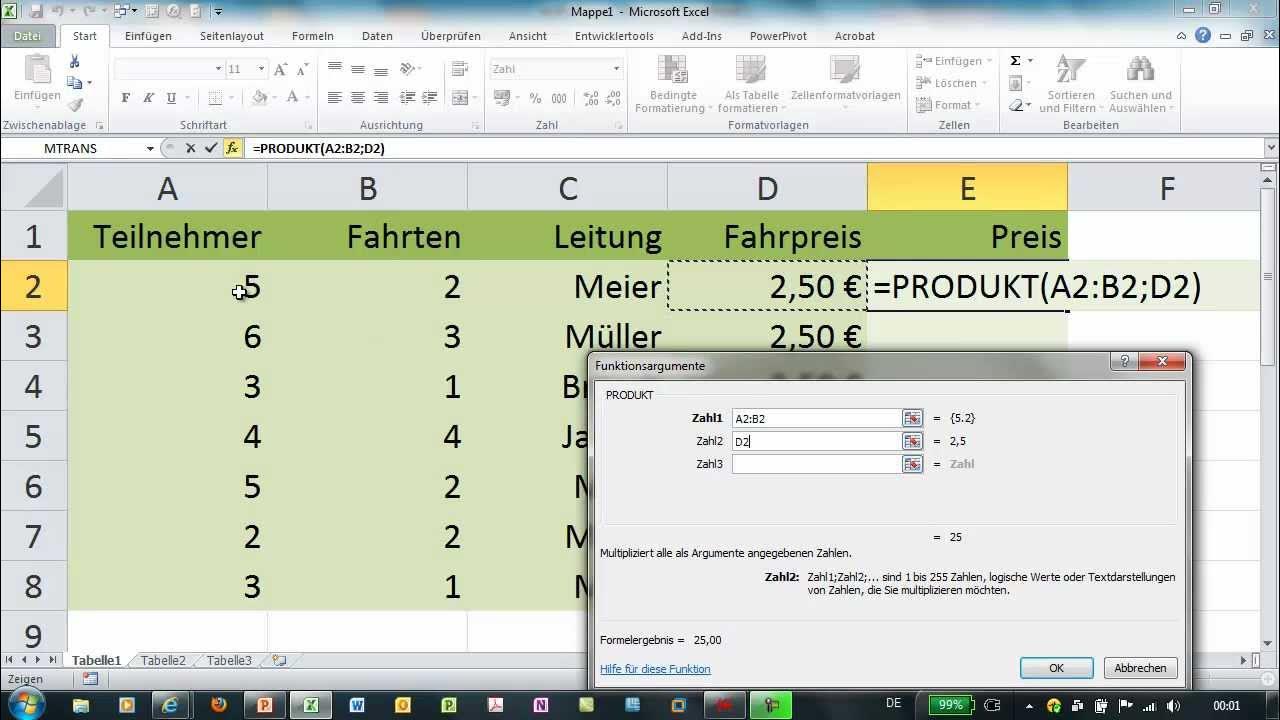Viewport: 1280px width, 720px height.
Task: Toggle Italic formatting K button
Action: coord(149,98)
